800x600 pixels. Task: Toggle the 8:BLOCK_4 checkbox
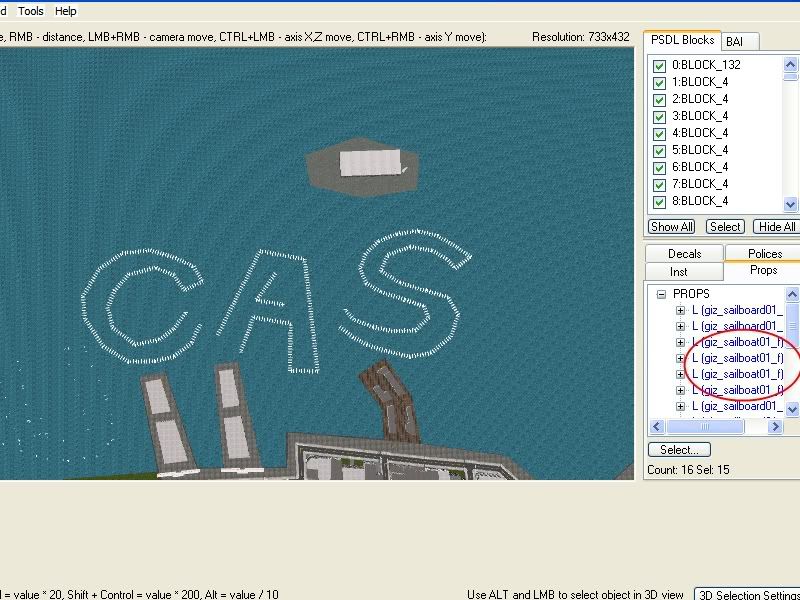pyautogui.click(x=659, y=201)
